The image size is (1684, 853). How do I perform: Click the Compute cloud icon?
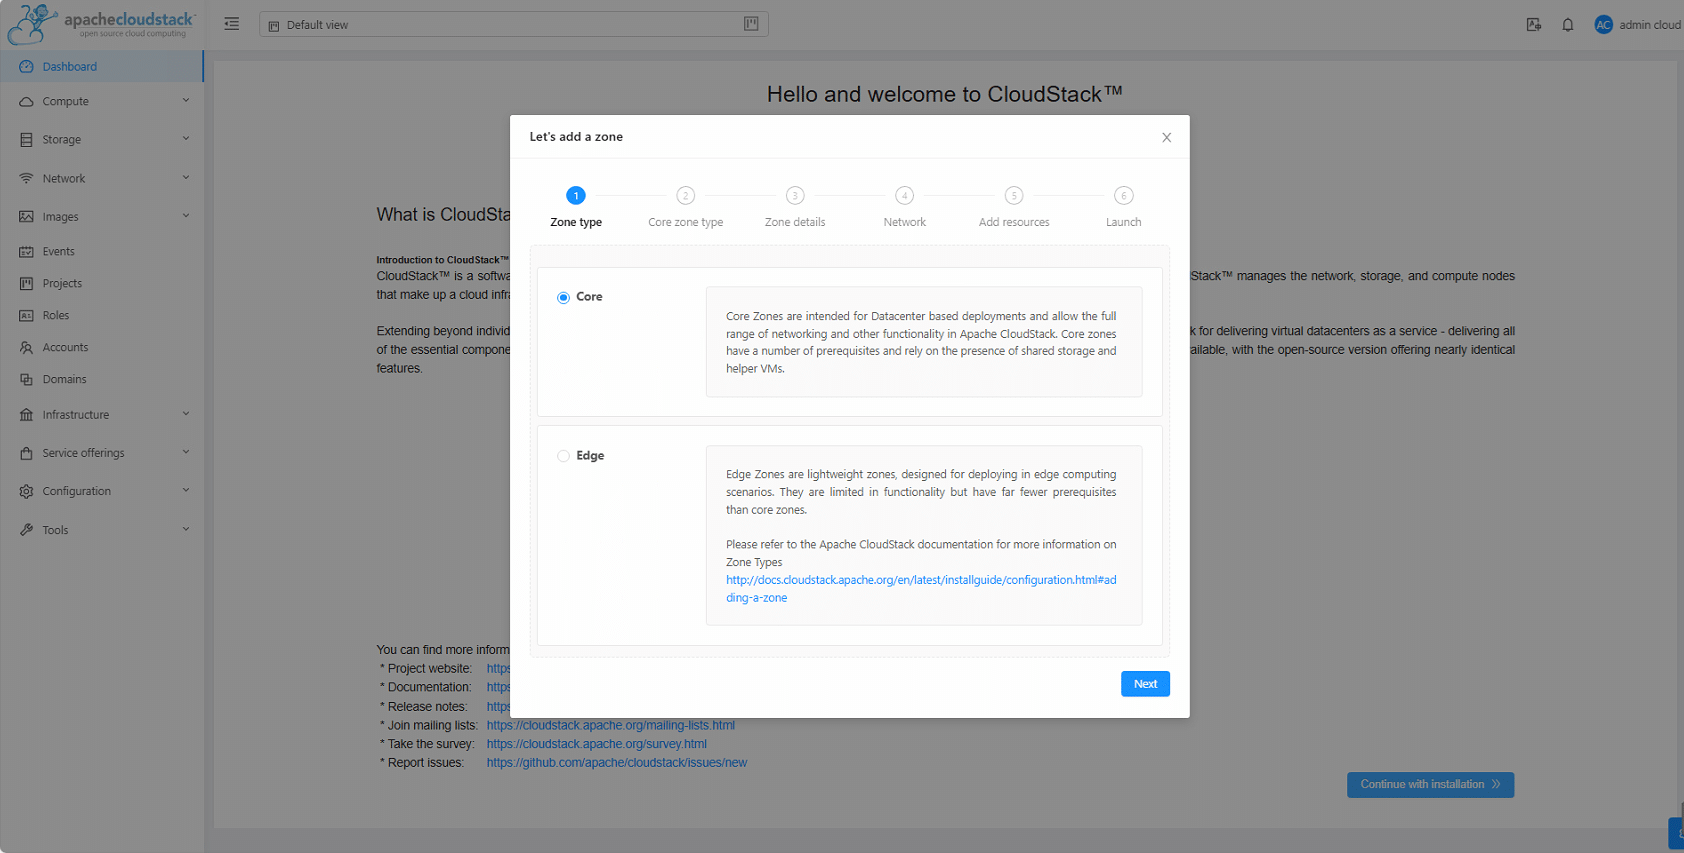[x=26, y=102]
